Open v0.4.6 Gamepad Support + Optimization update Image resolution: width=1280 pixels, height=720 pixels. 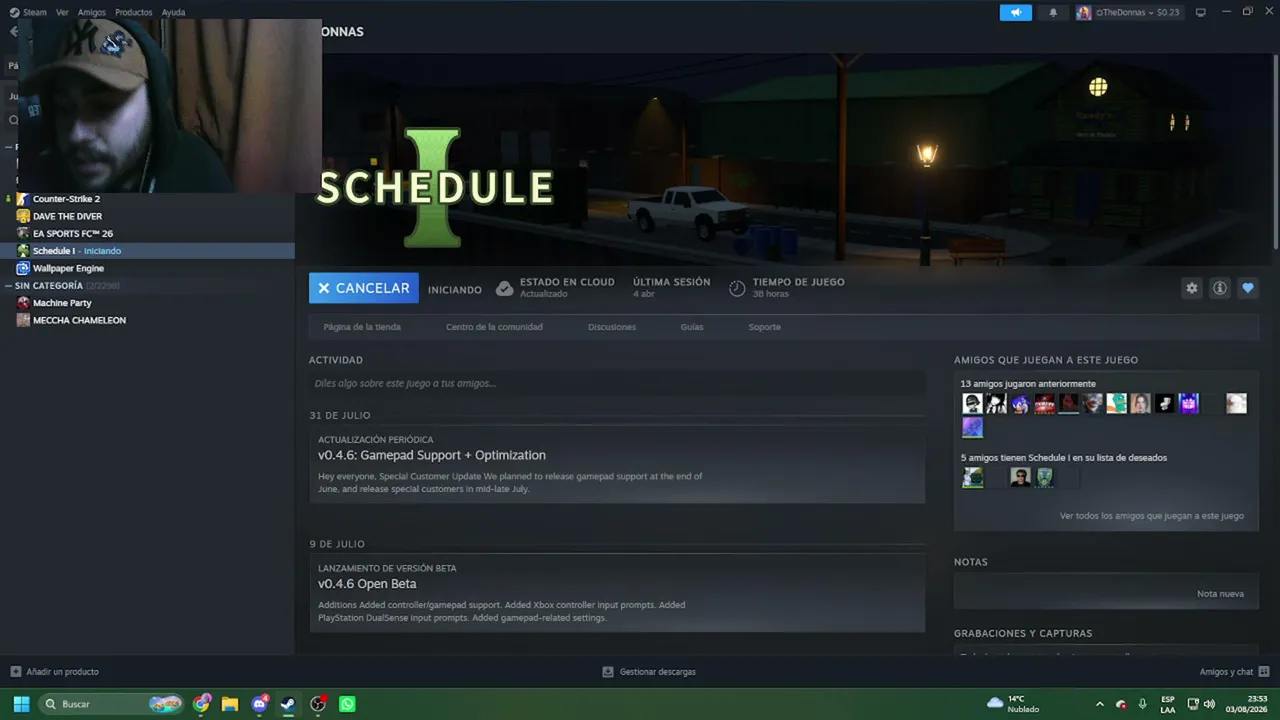[432, 455]
